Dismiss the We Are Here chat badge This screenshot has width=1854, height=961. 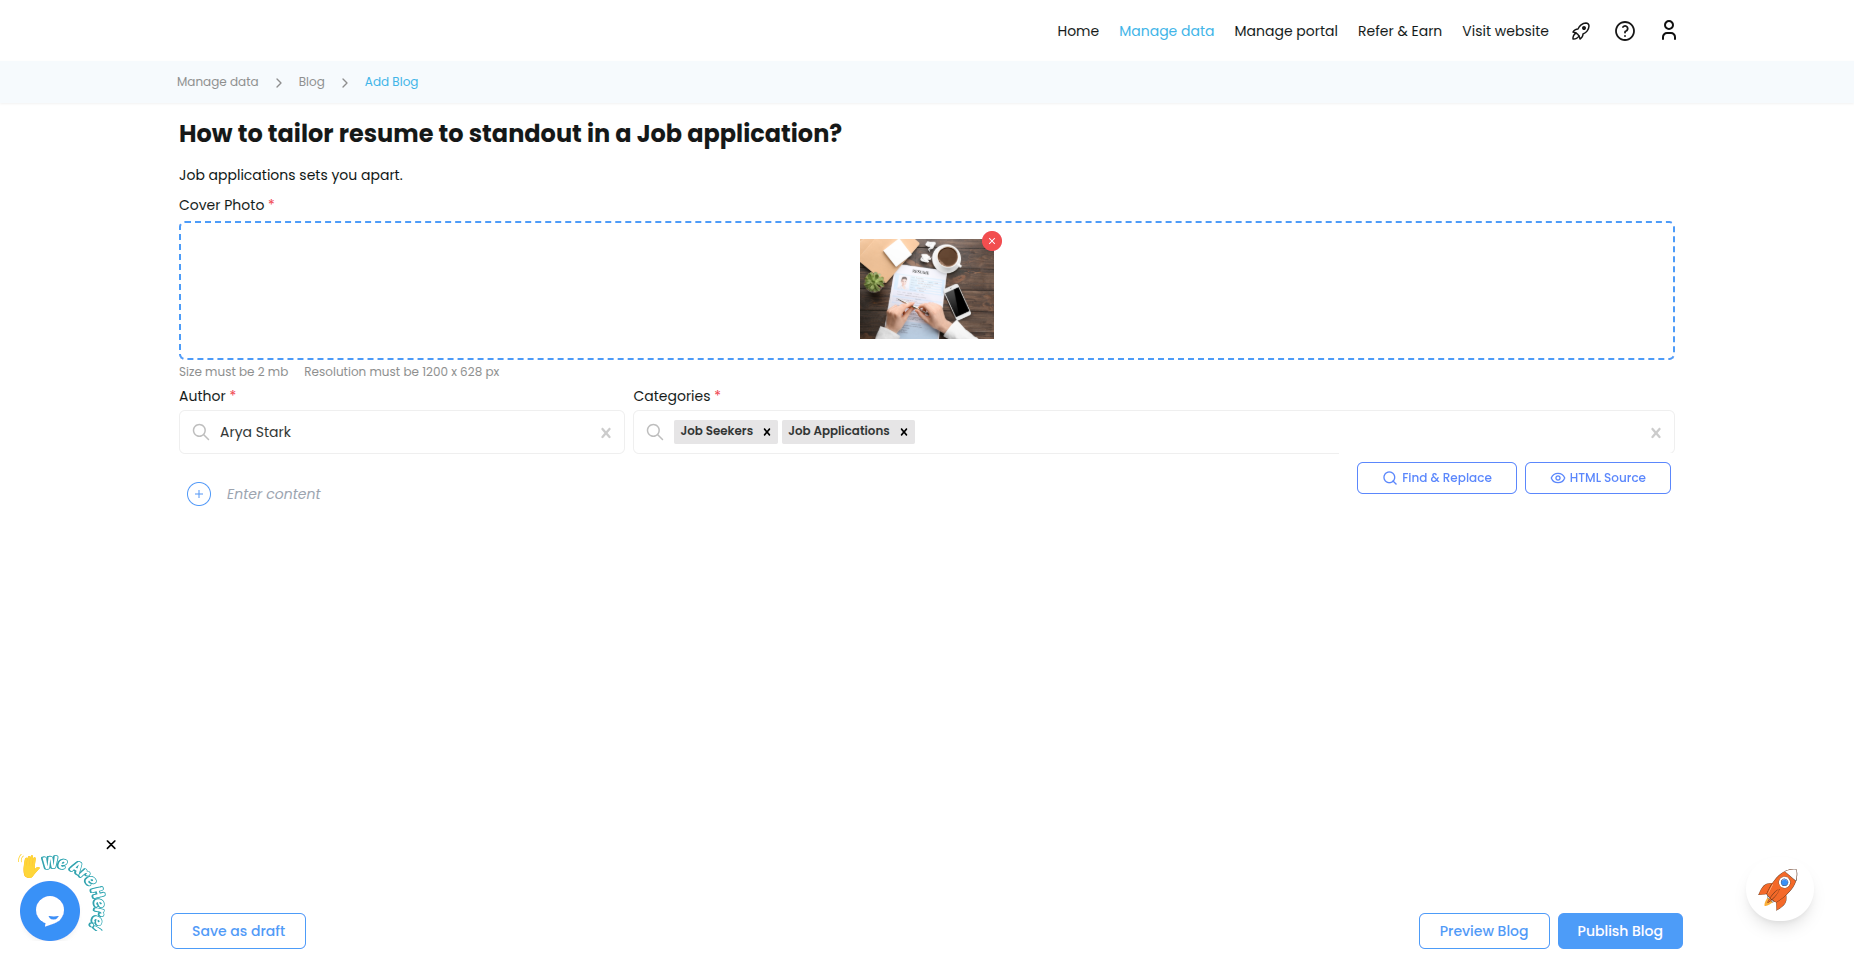(111, 845)
